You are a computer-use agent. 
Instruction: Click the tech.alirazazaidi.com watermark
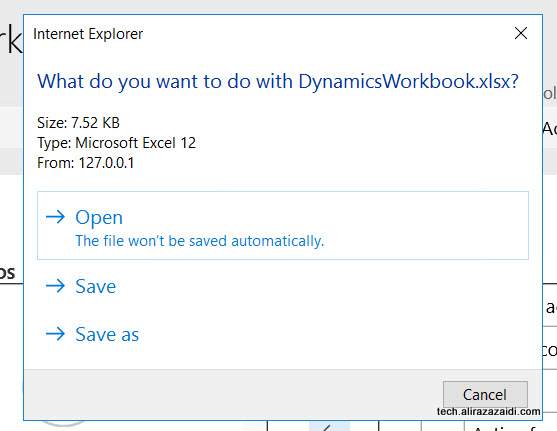[x=488, y=411]
